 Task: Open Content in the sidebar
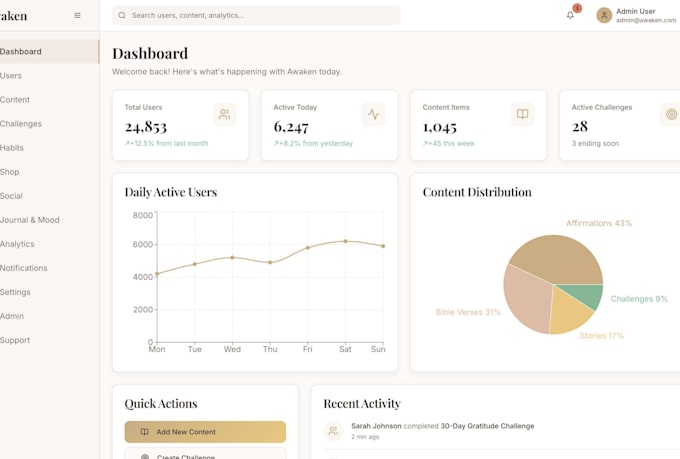(x=49, y=100)
